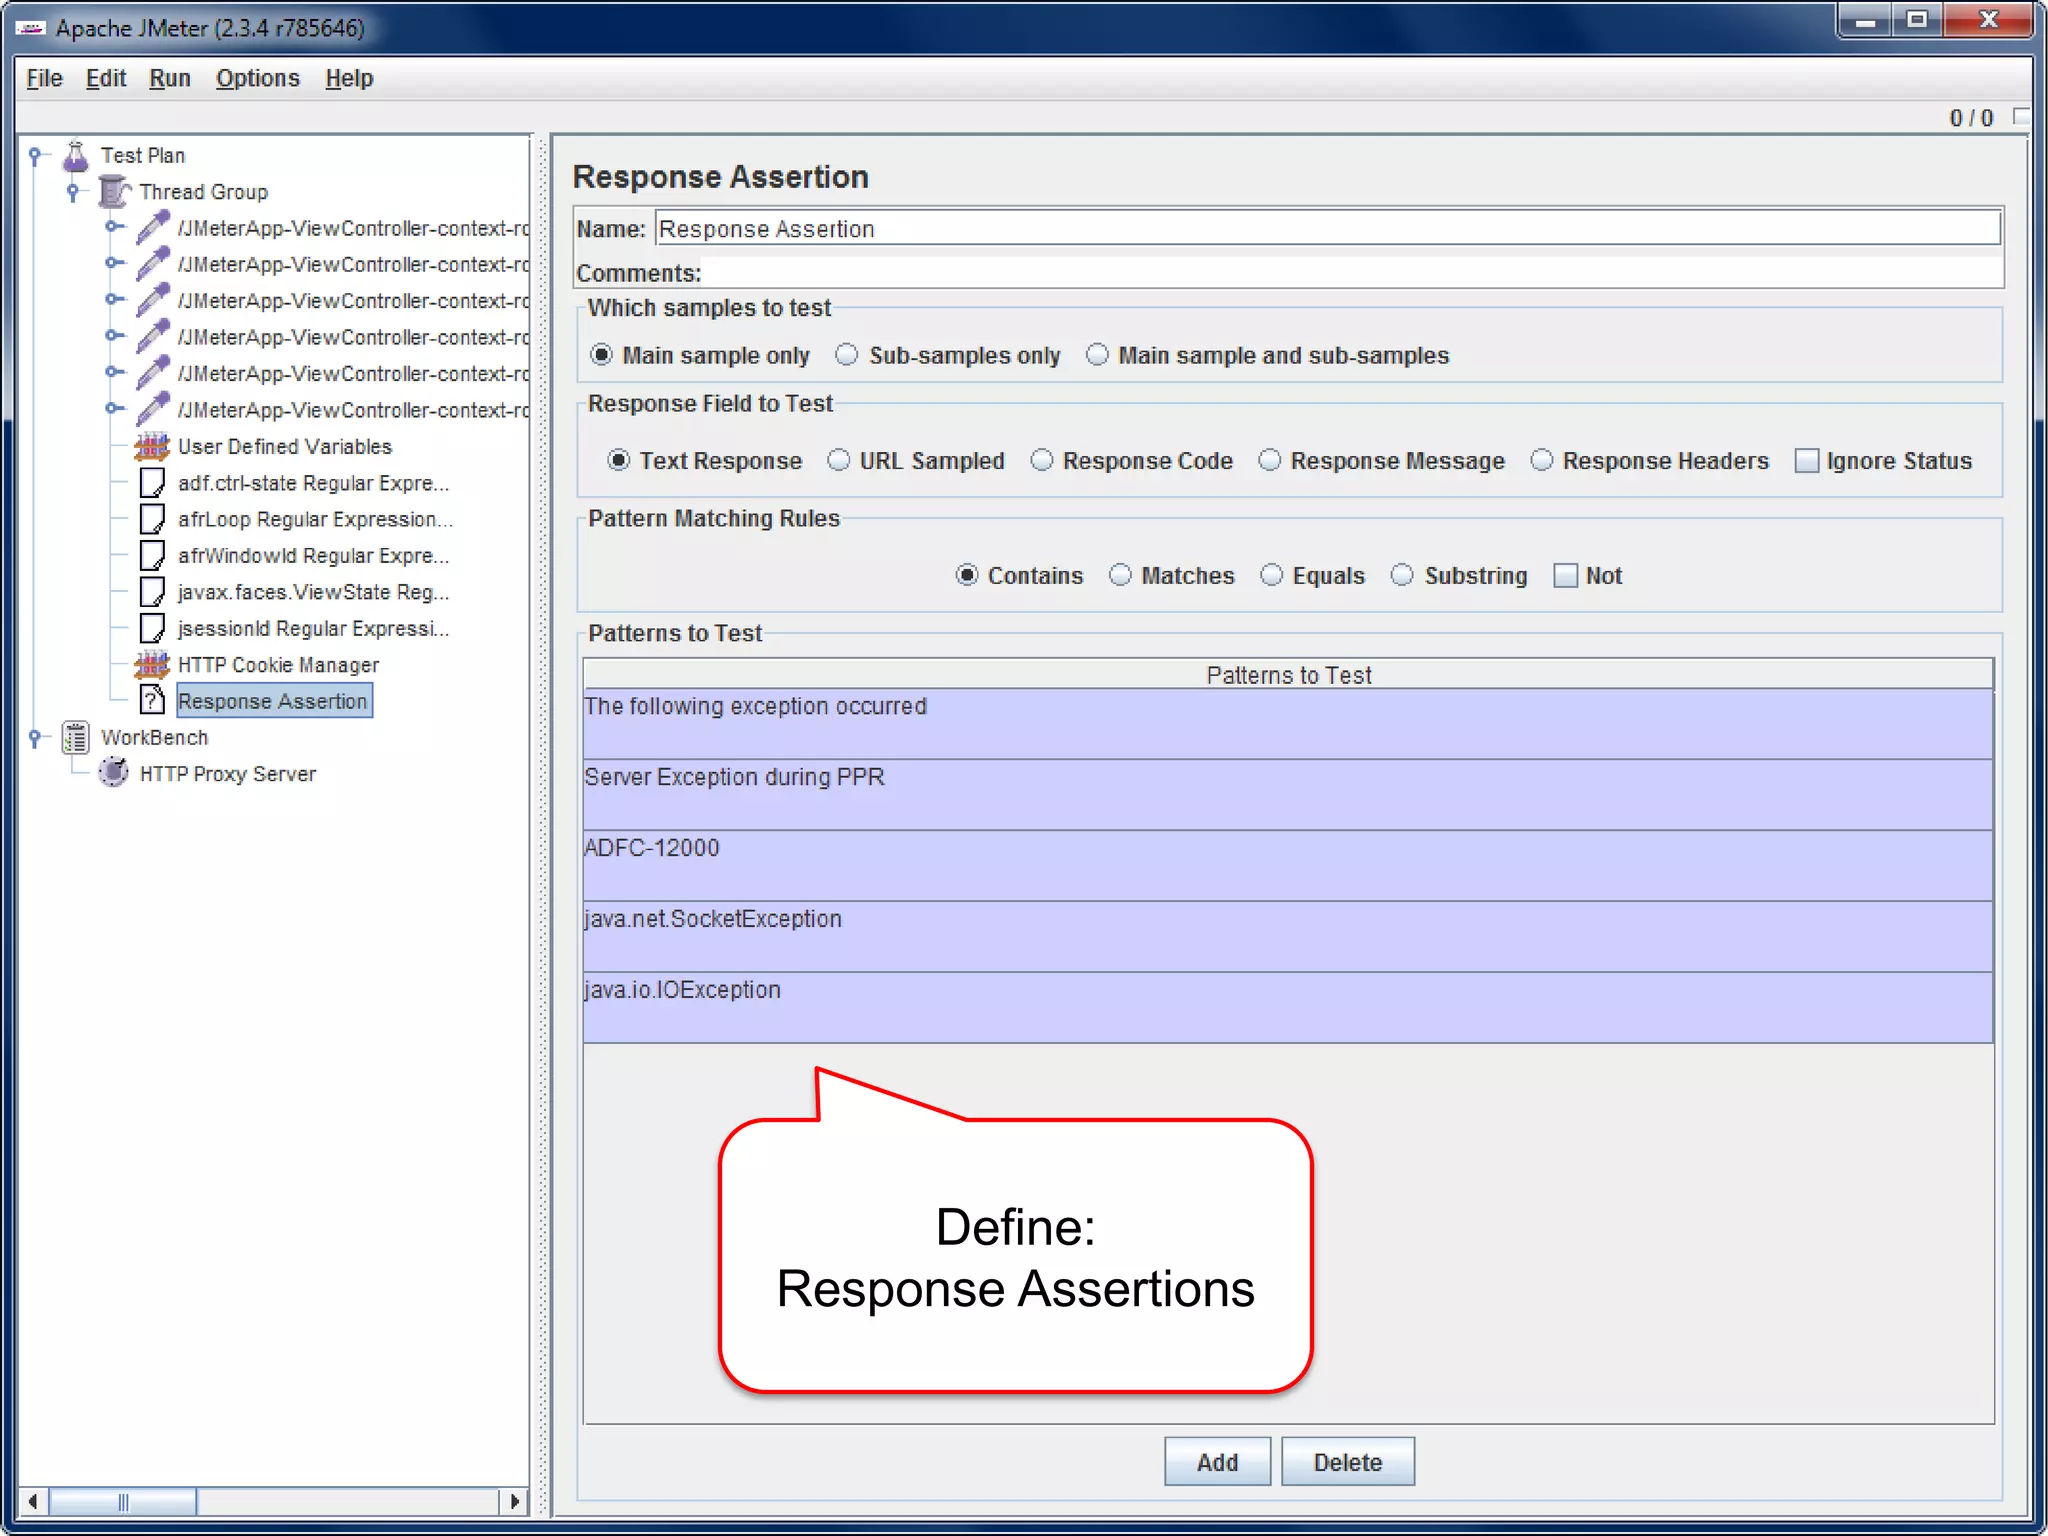The width and height of the screenshot is (2048, 1536).
Task: Select 'User Defined Variables' in tree
Action: (x=284, y=446)
